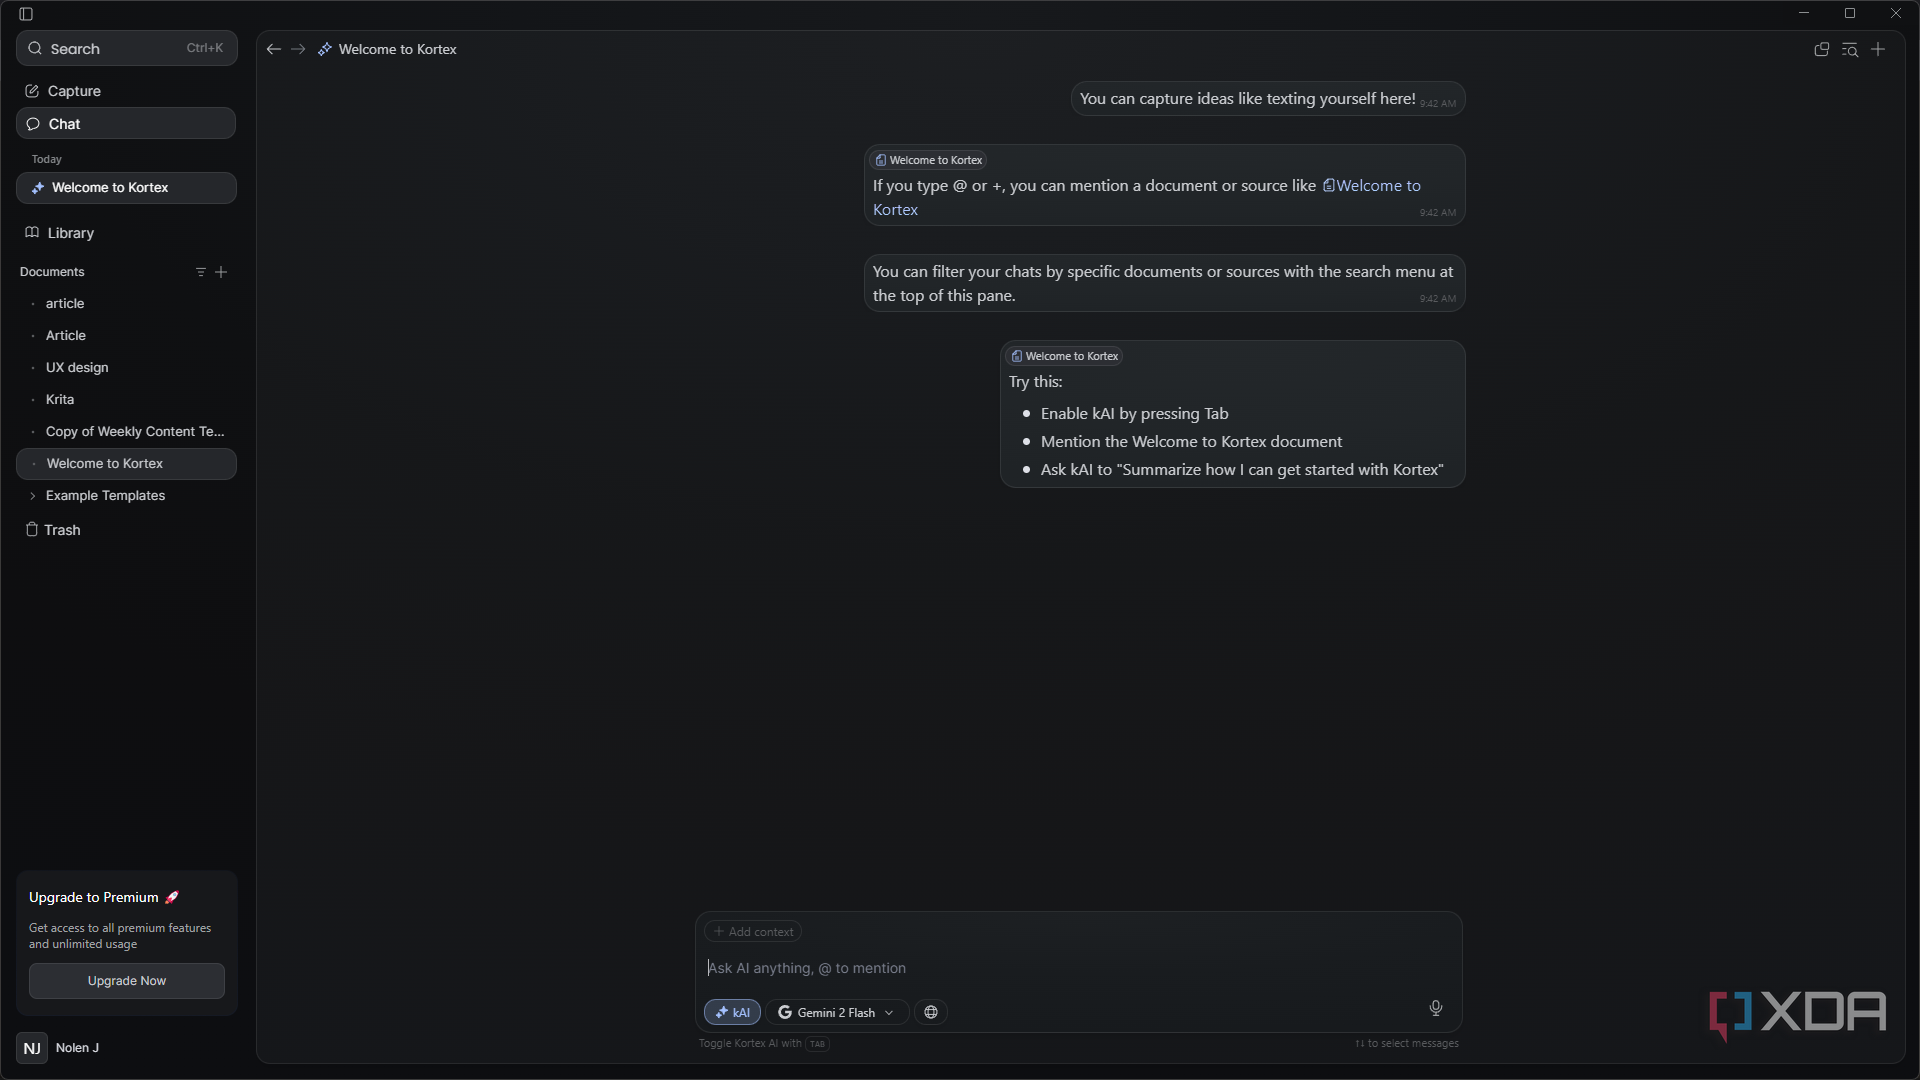Open the Gemini 2 Flash model dropdown
The image size is (1920, 1080).
pos(837,1013)
